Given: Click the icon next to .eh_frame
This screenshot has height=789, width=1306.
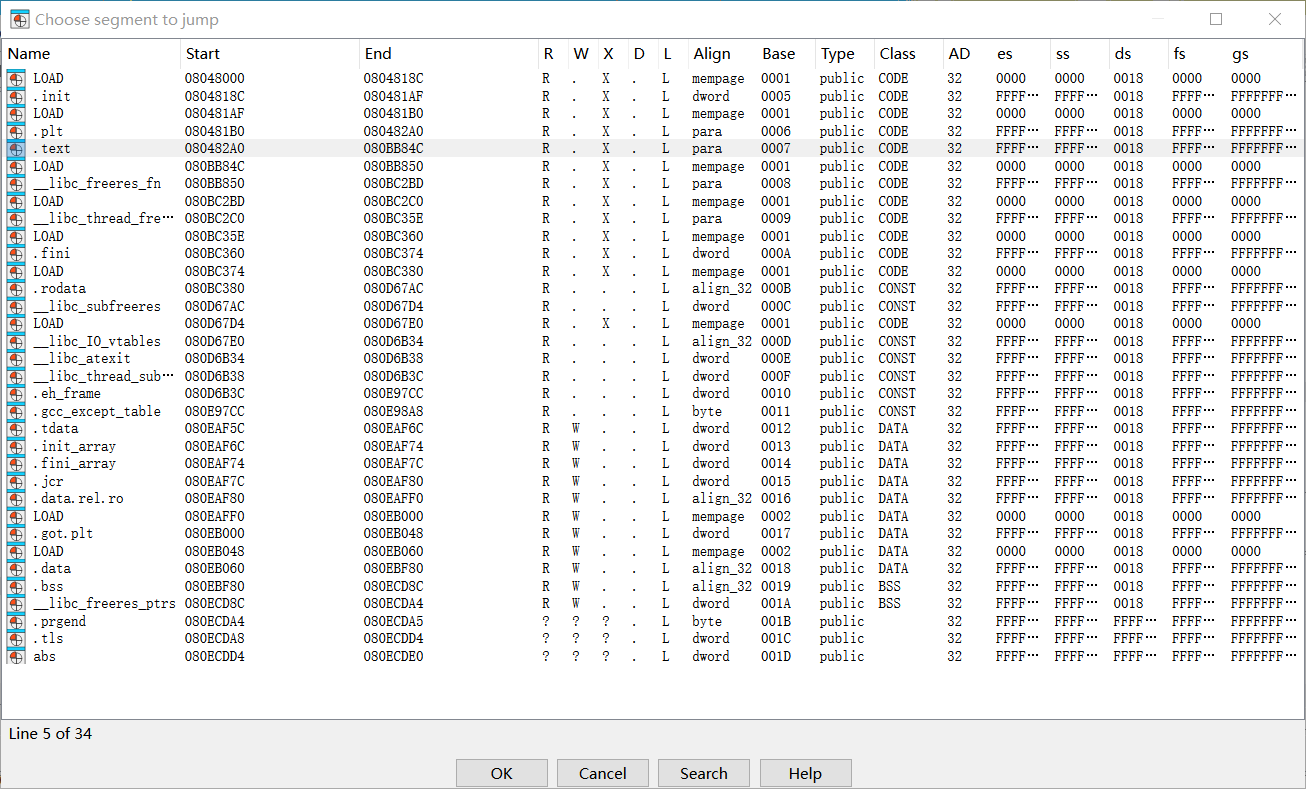Looking at the screenshot, I should [15, 394].
